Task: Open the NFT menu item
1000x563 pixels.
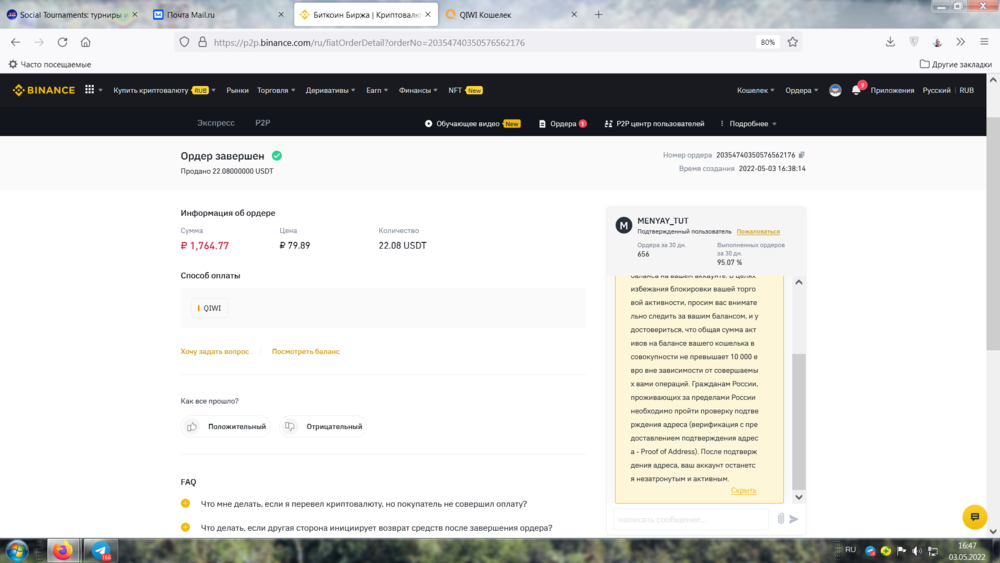Action: 466,91
